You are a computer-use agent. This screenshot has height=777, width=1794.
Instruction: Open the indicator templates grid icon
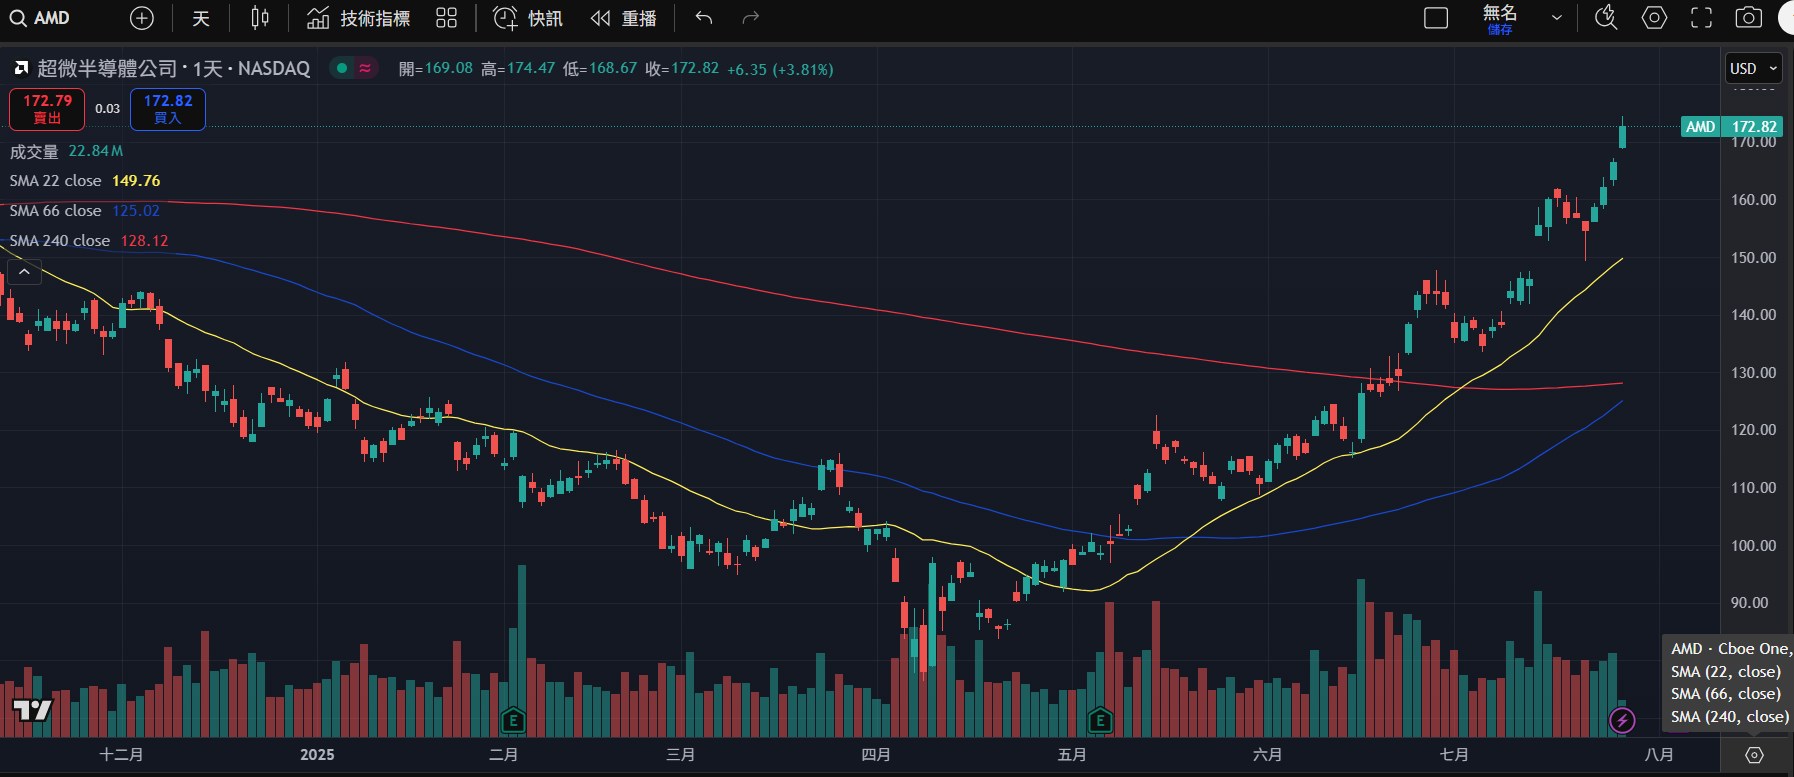click(x=447, y=18)
